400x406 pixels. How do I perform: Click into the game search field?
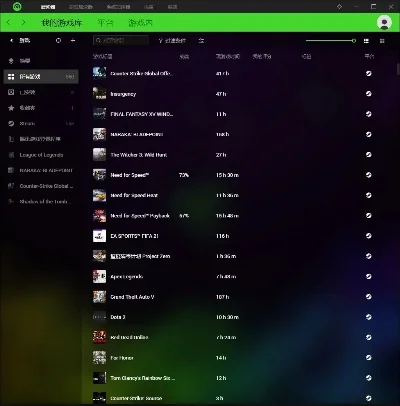click(x=121, y=41)
